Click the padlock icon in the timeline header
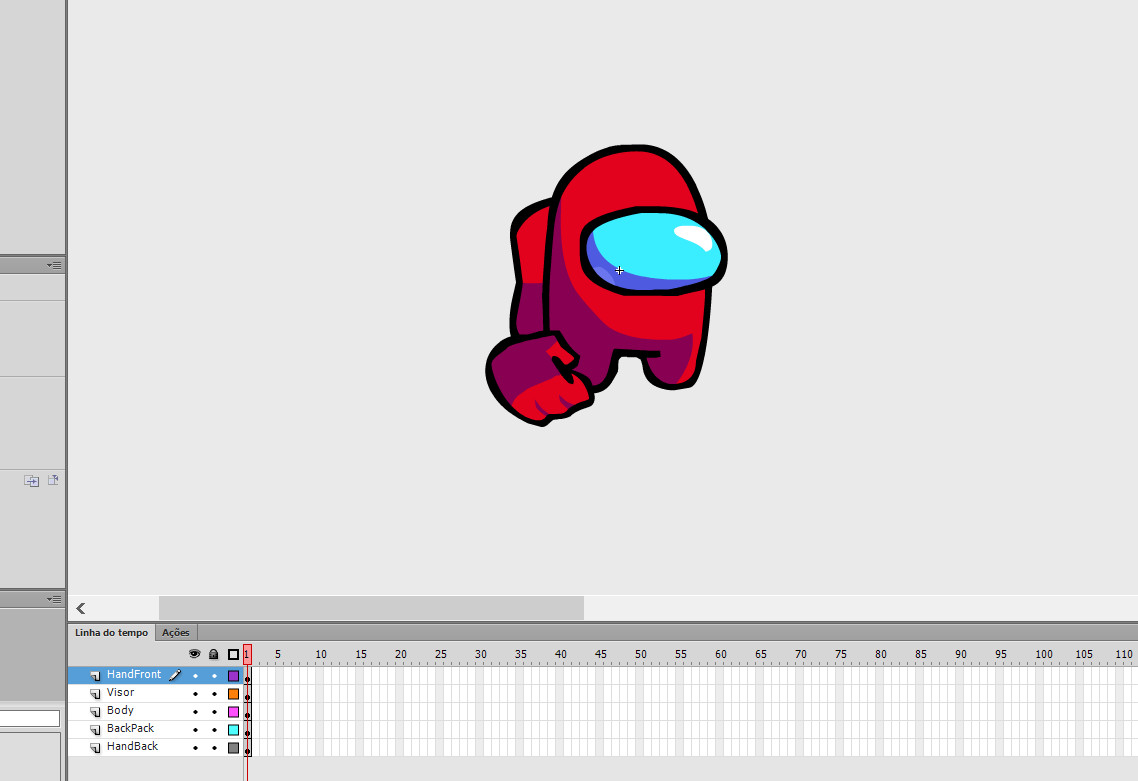This screenshot has width=1138, height=781. coord(213,653)
